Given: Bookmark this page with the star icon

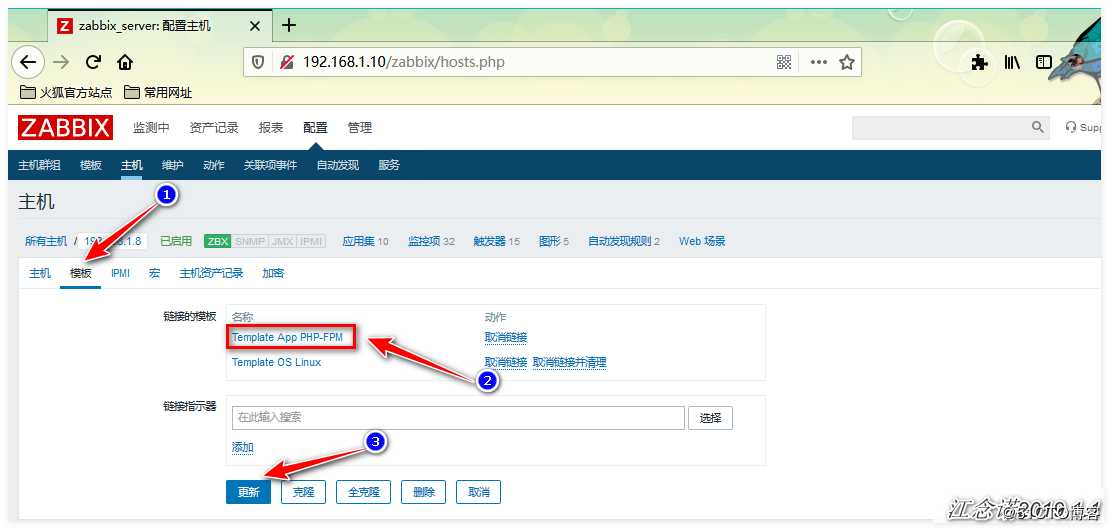Looking at the screenshot, I should pyautogui.click(x=847, y=62).
